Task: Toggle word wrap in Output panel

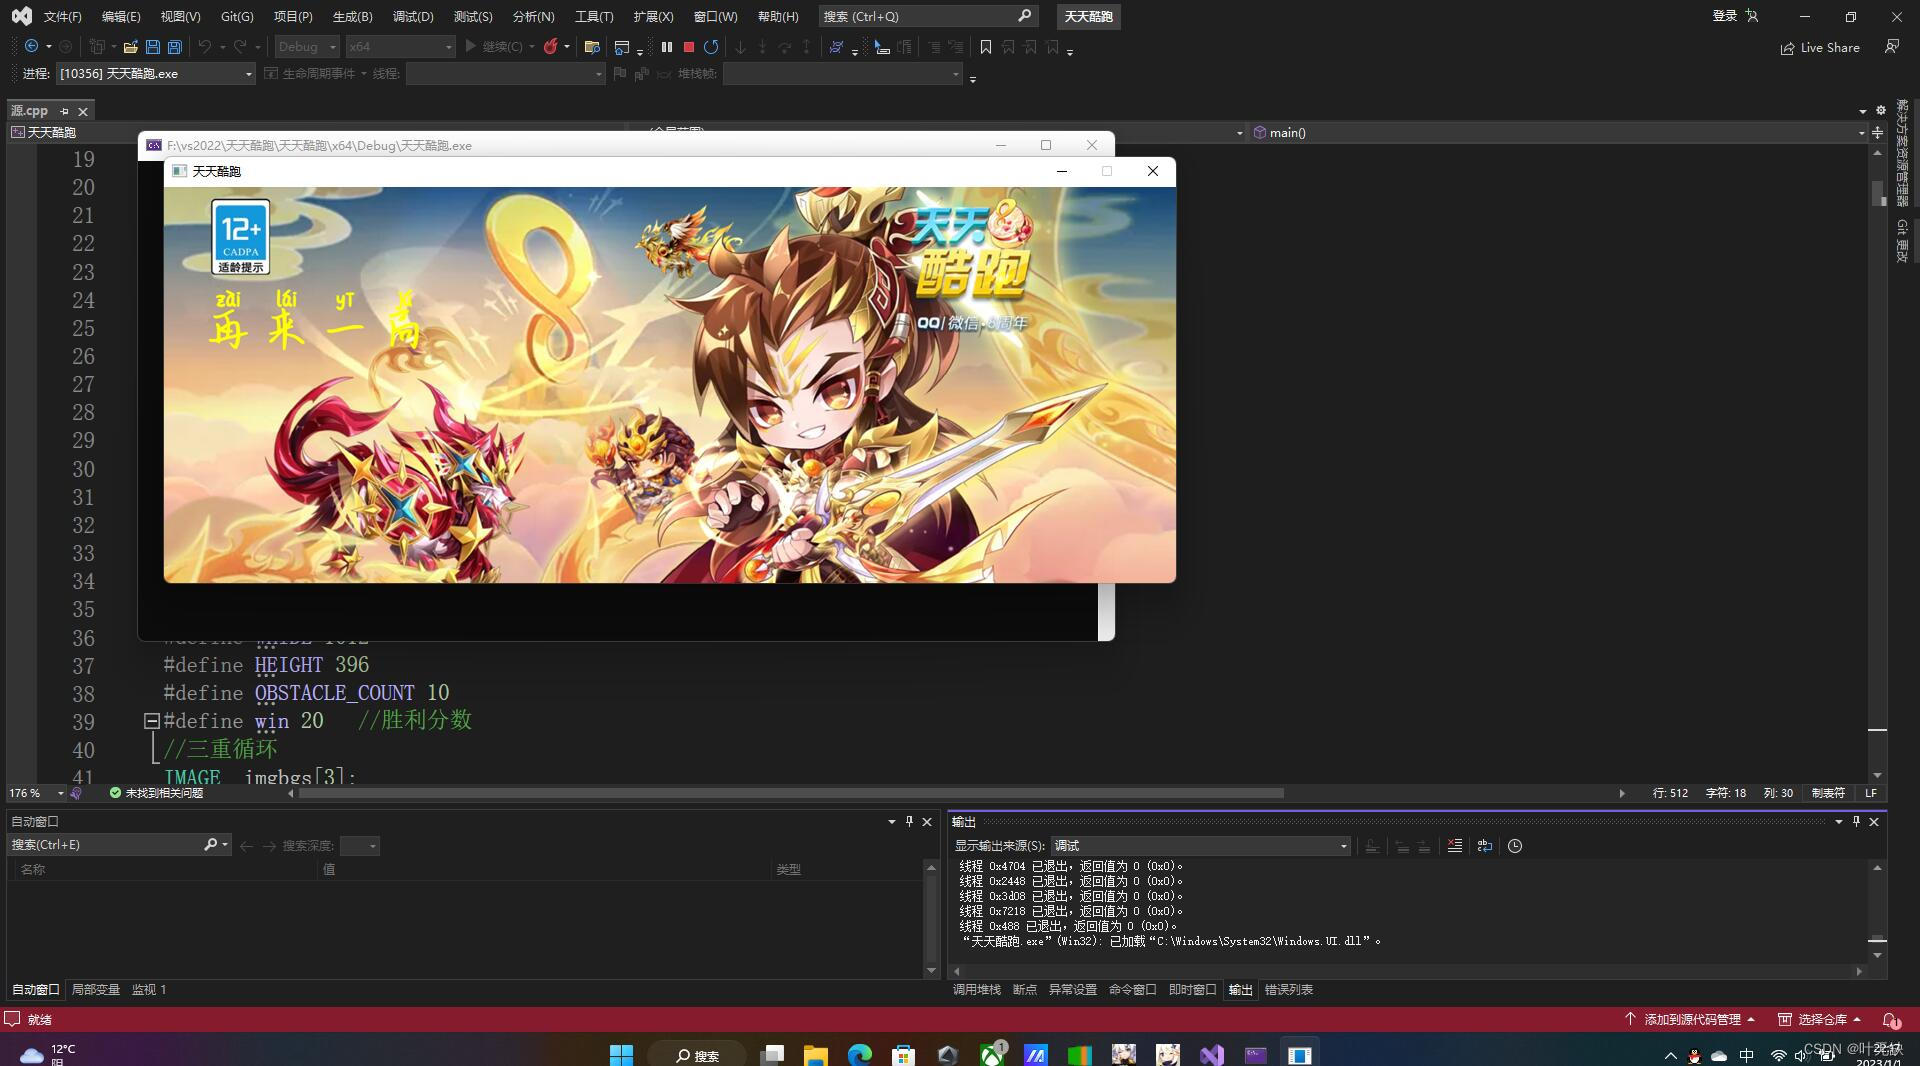Action: click(x=1485, y=846)
